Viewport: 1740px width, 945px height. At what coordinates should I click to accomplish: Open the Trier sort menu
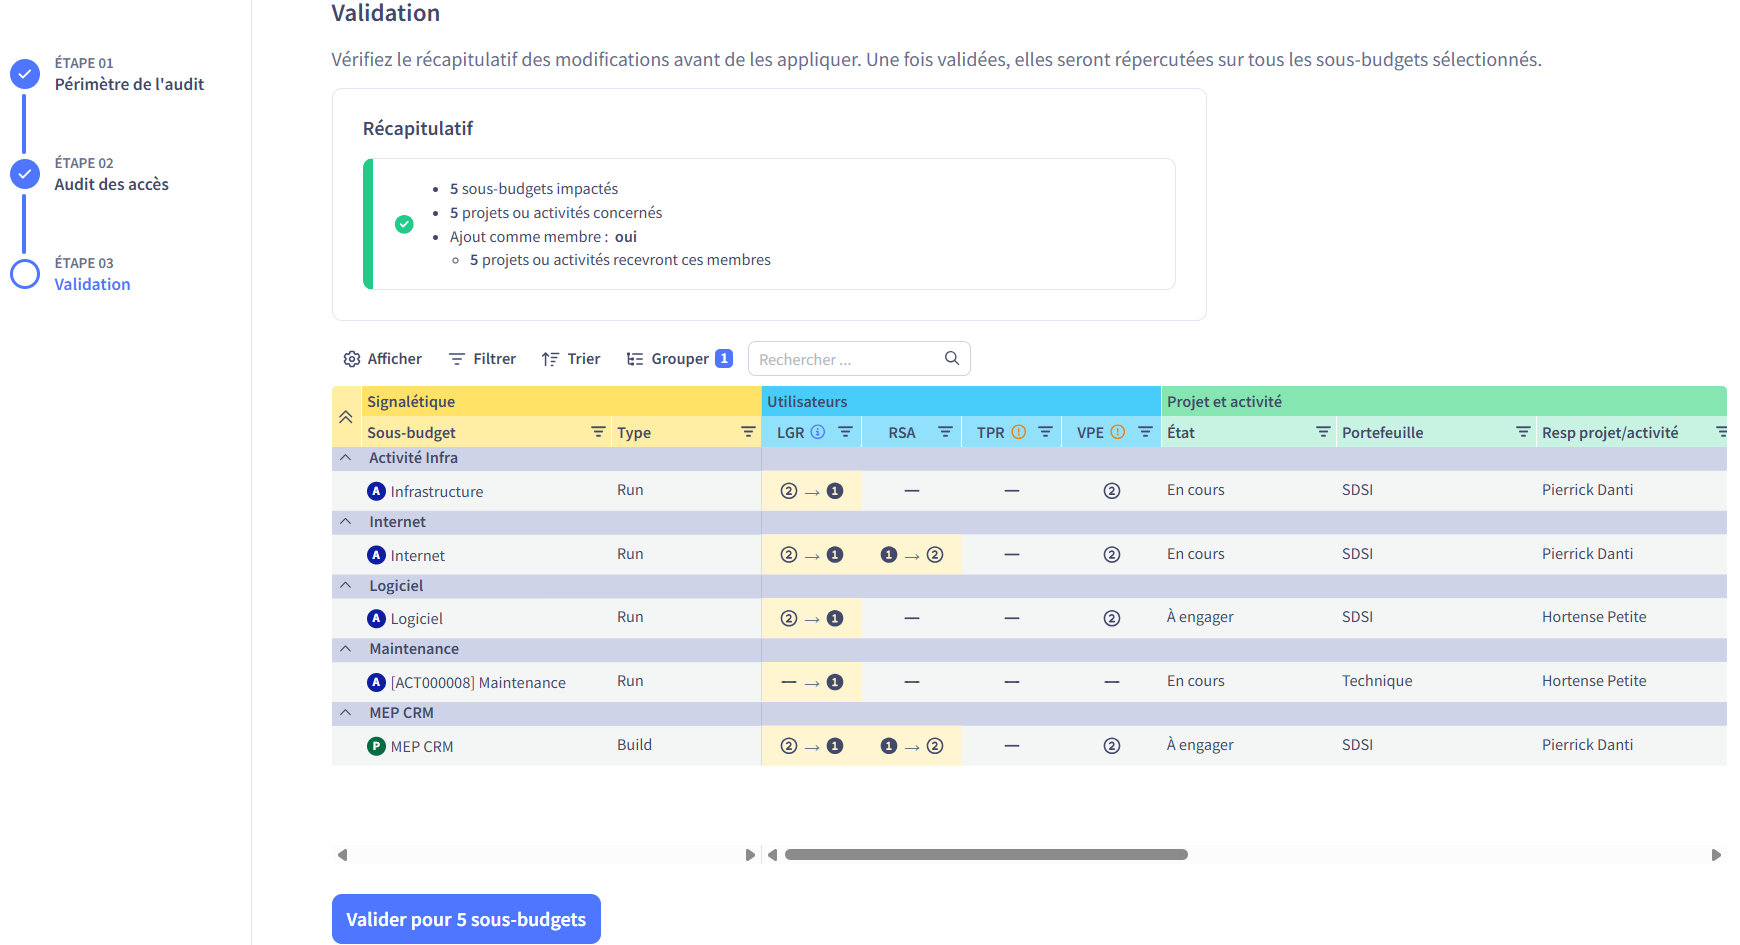click(571, 359)
